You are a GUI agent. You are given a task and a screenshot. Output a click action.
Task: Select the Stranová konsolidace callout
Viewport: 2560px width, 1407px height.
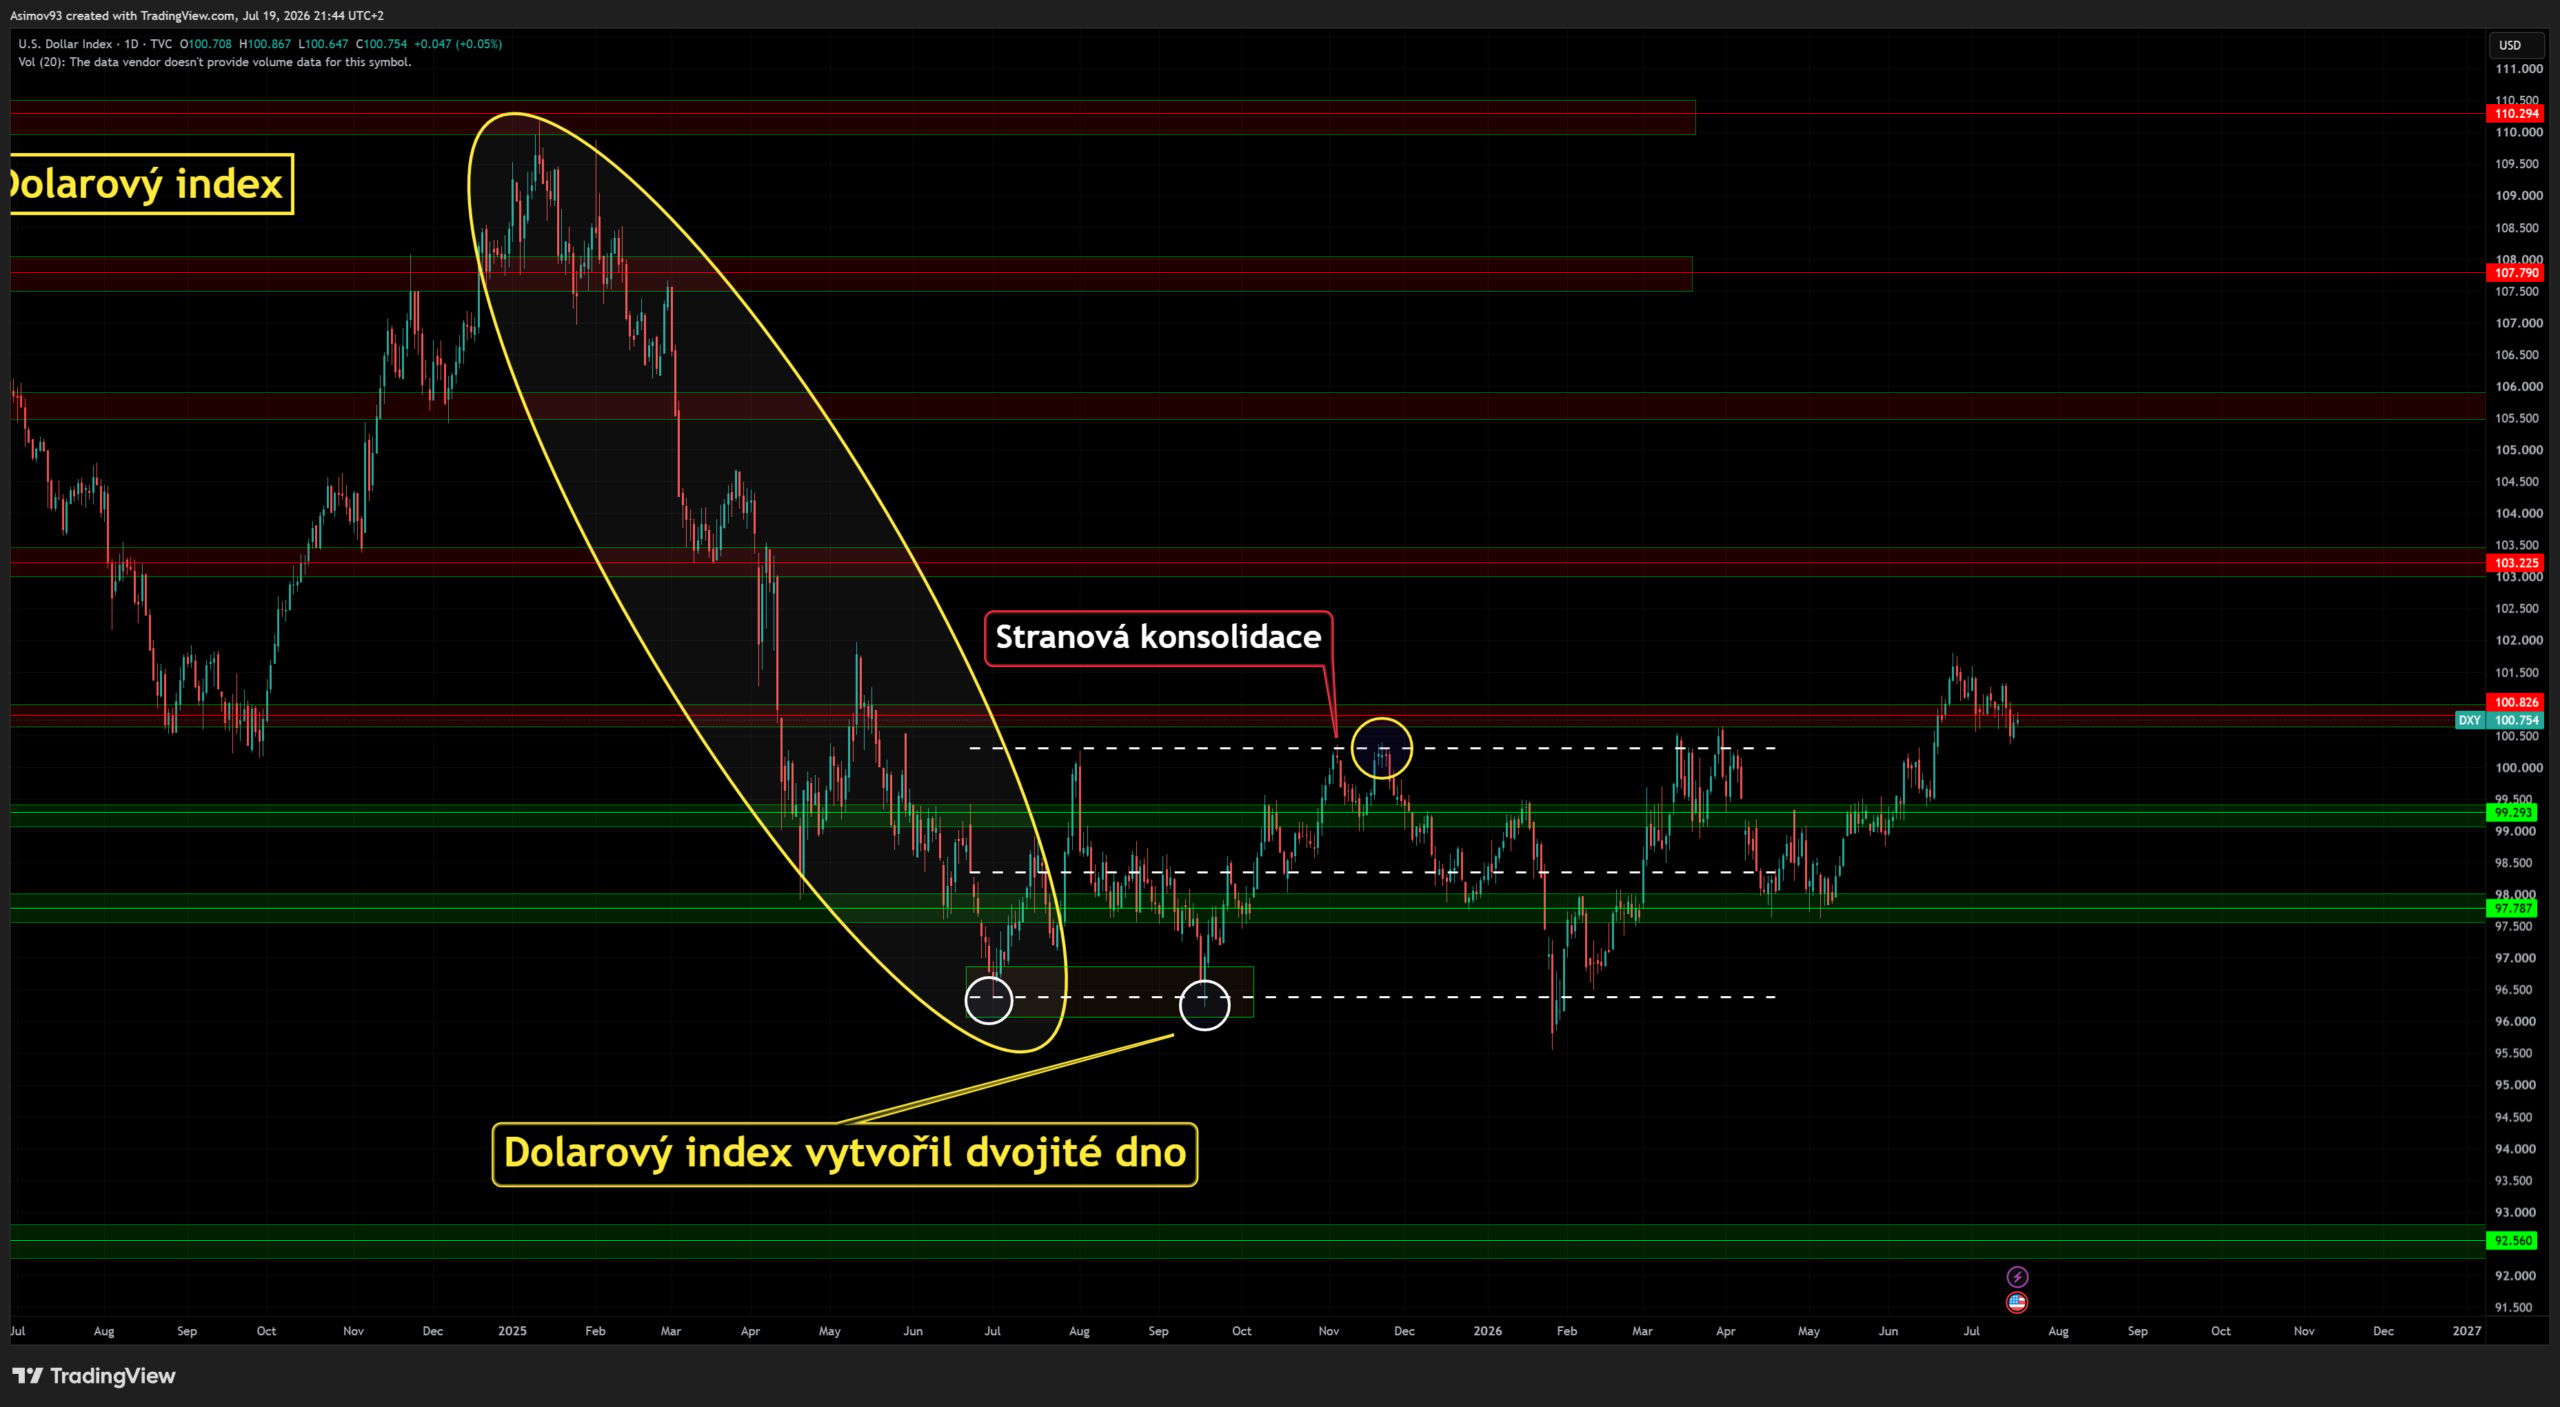tap(1158, 637)
